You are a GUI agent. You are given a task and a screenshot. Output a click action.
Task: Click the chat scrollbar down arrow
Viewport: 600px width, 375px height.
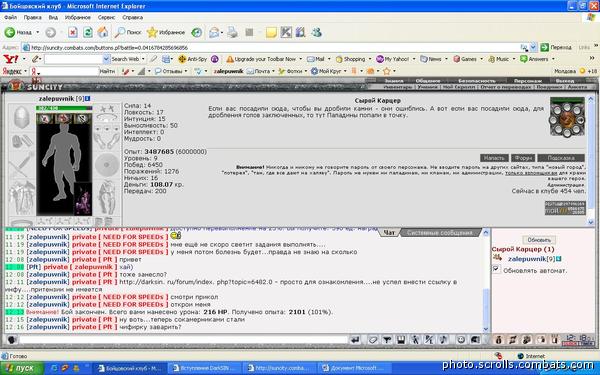[x=486, y=329]
